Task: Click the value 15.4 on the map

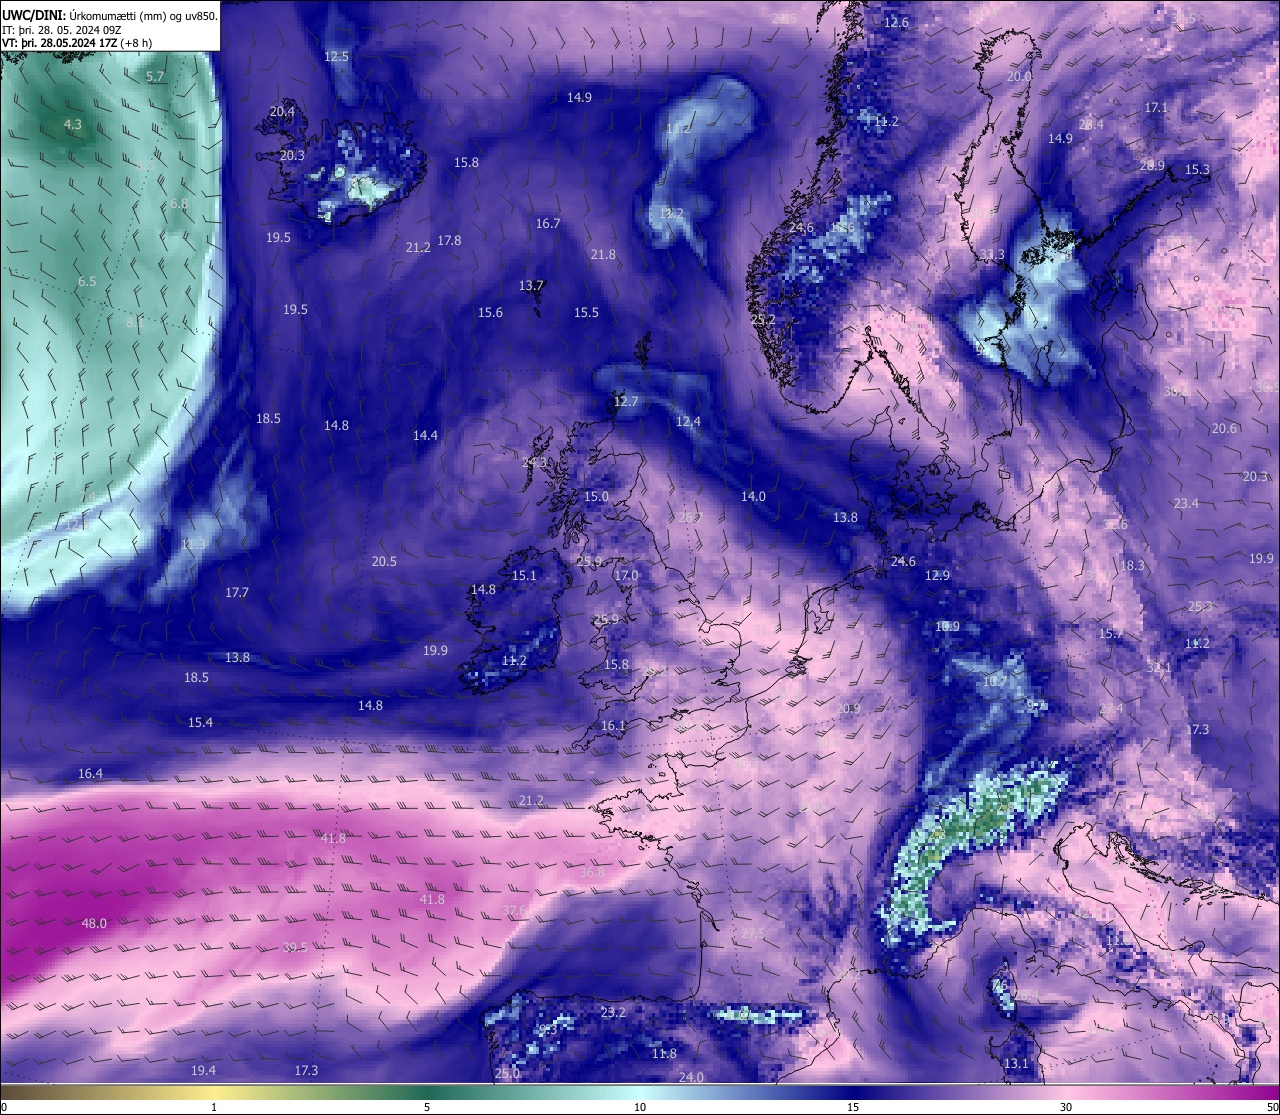Action: pos(200,722)
